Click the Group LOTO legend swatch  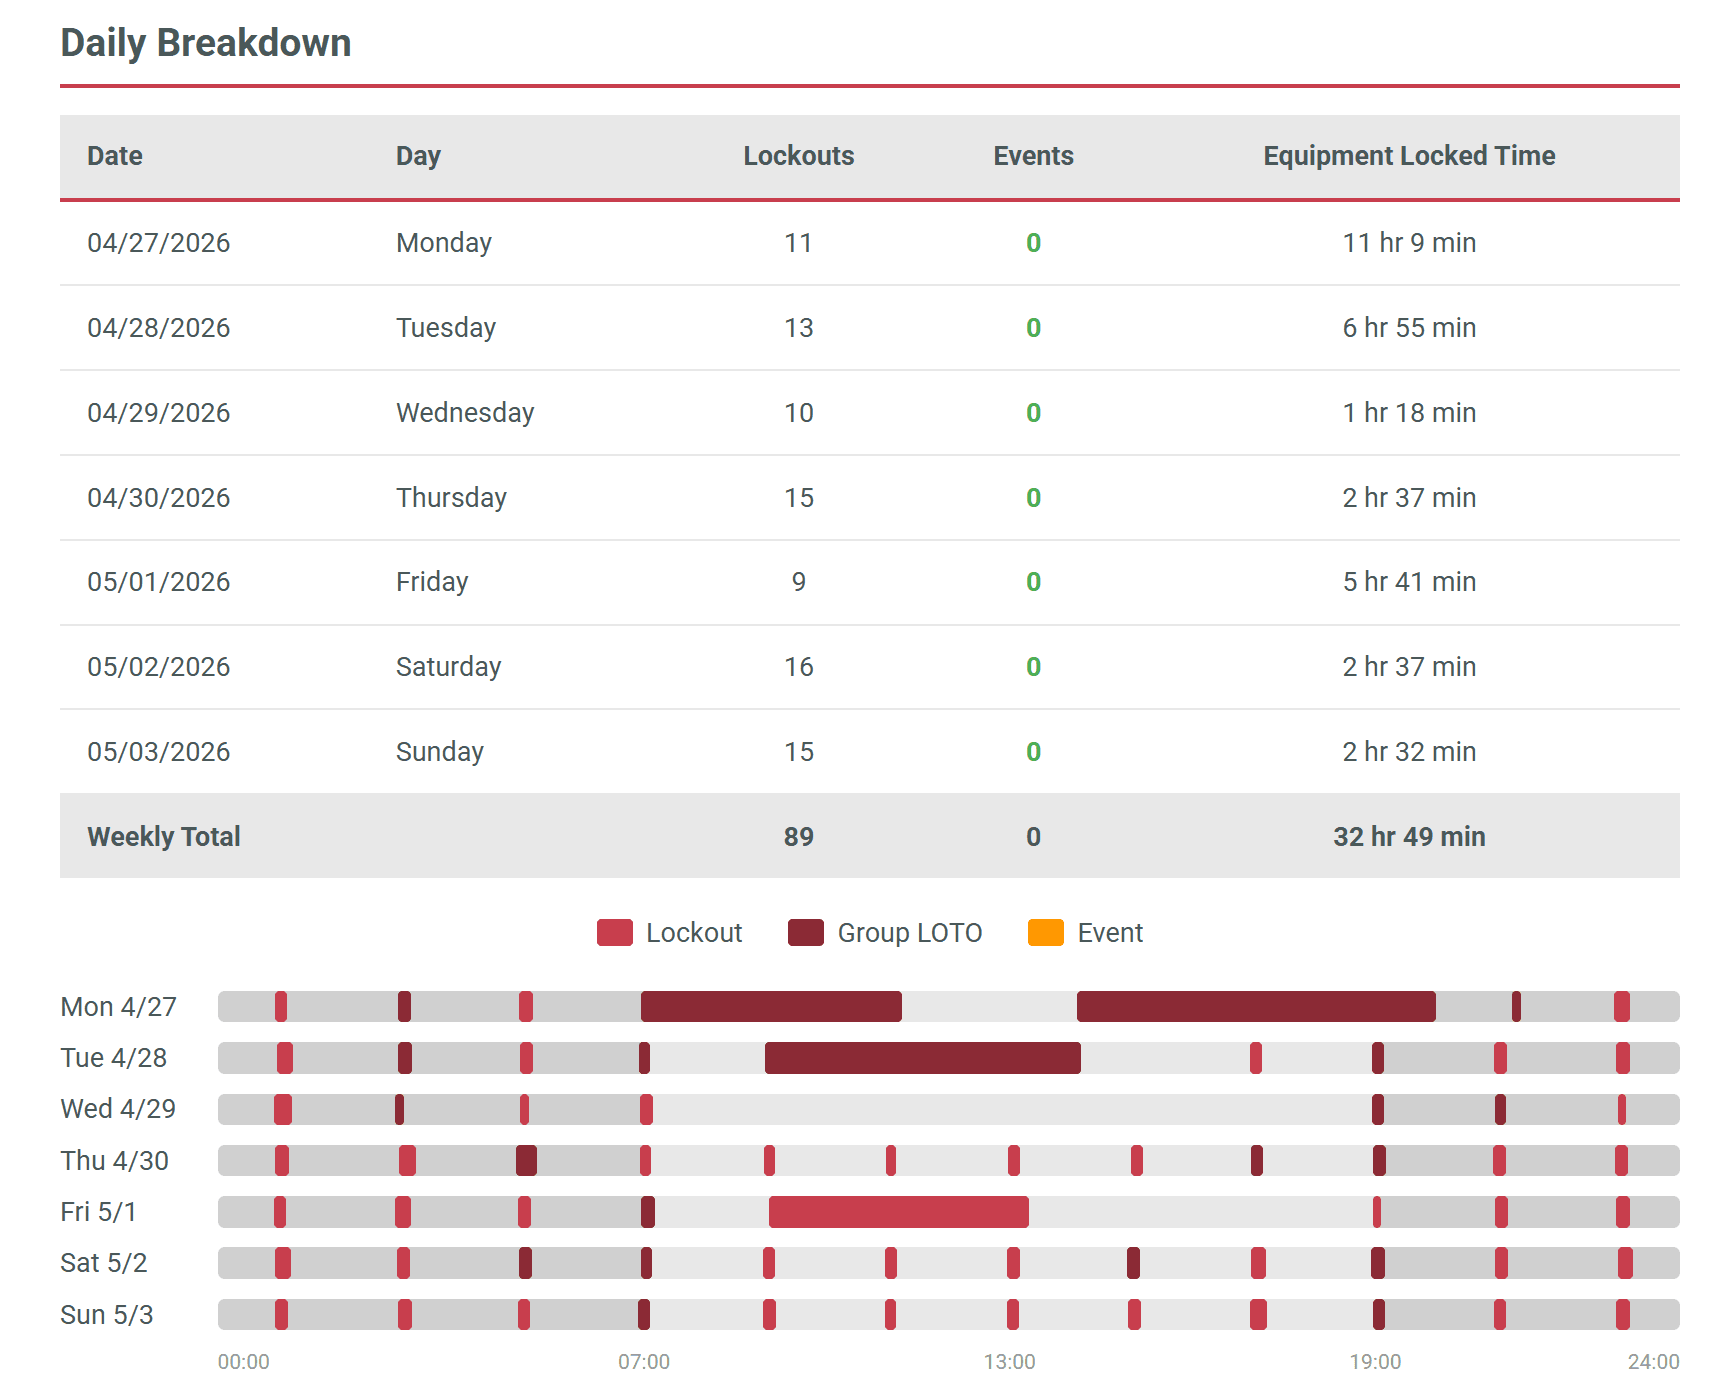pyautogui.click(x=805, y=932)
